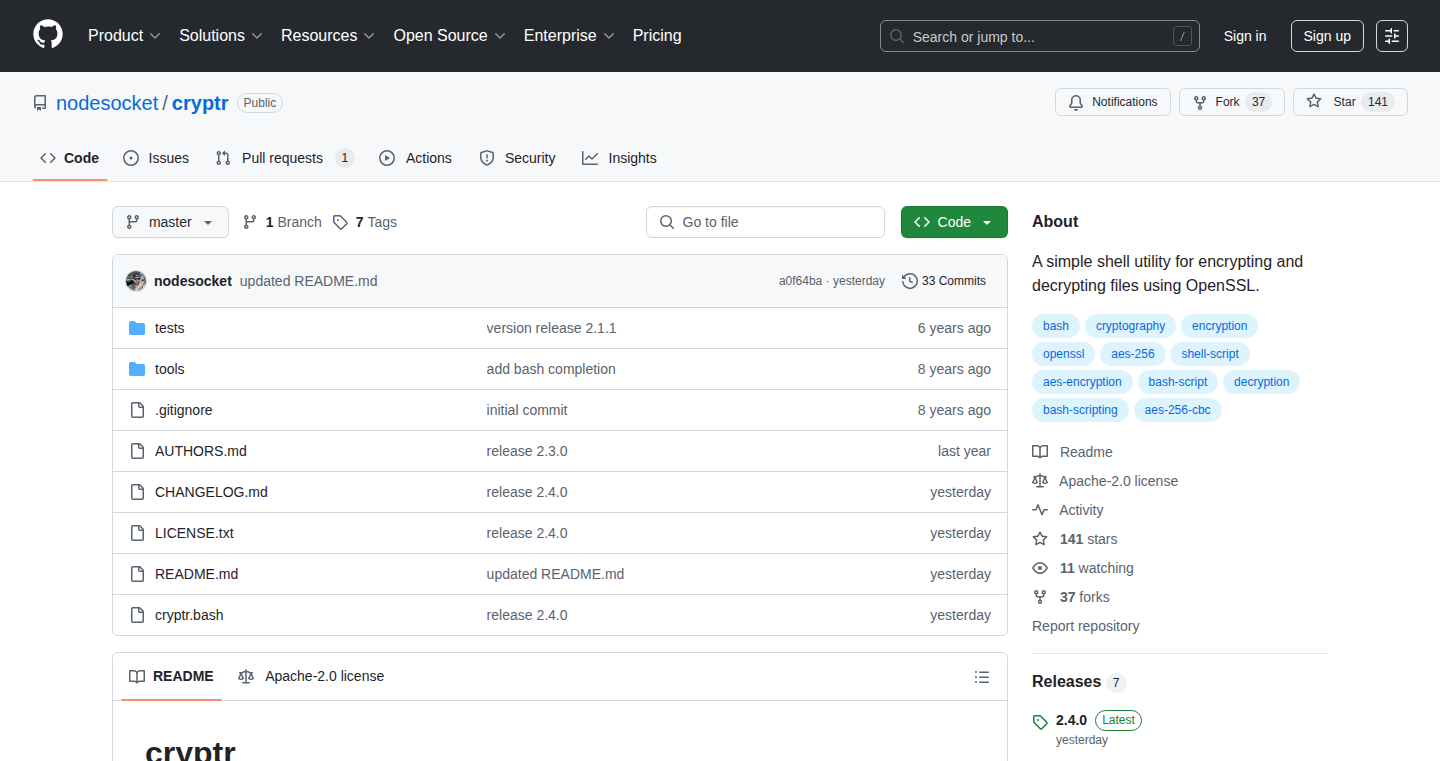Expand the Open Source menu
The image size is (1440, 761).
coord(450,36)
